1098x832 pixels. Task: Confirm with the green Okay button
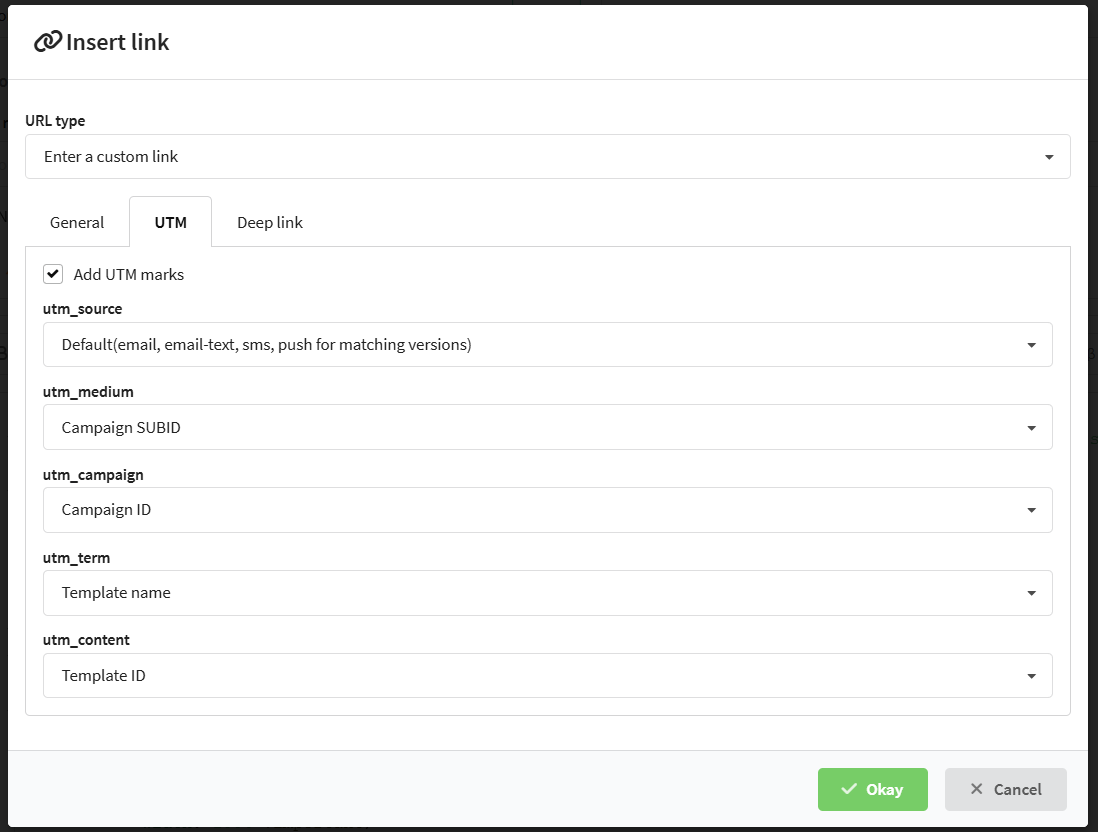point(873,789)
